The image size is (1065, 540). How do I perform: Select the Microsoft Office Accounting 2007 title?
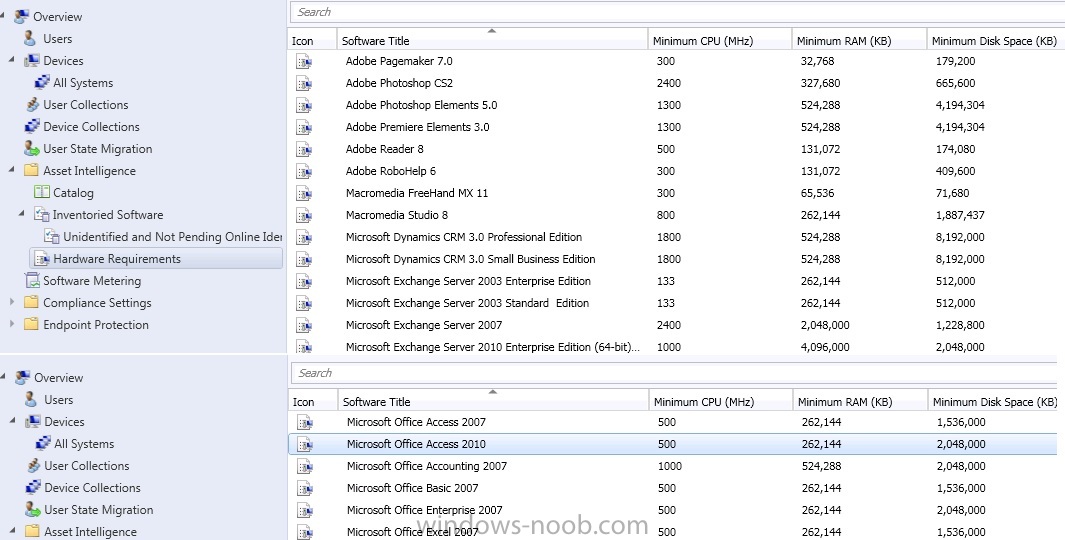pos(427,466)
